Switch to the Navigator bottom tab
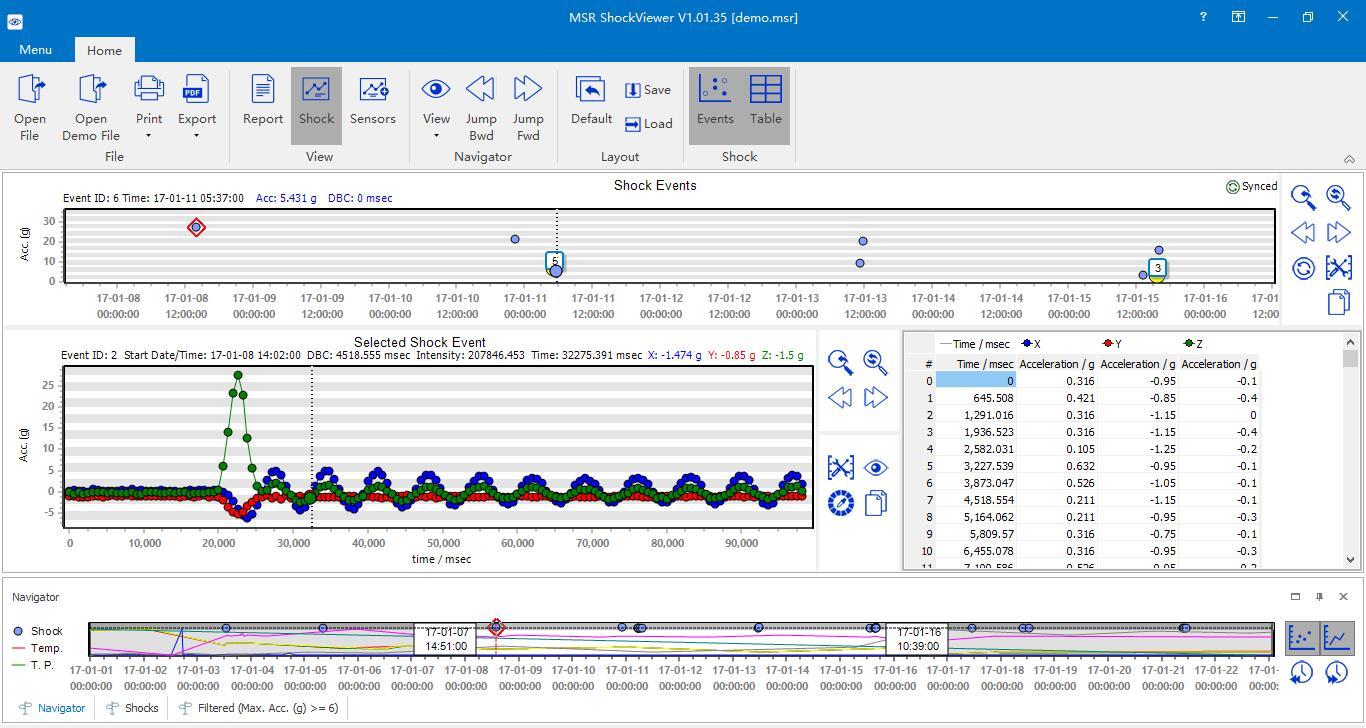Image resolution: width=1366 pixels, height=728 pixels. (x=51, y=708)
